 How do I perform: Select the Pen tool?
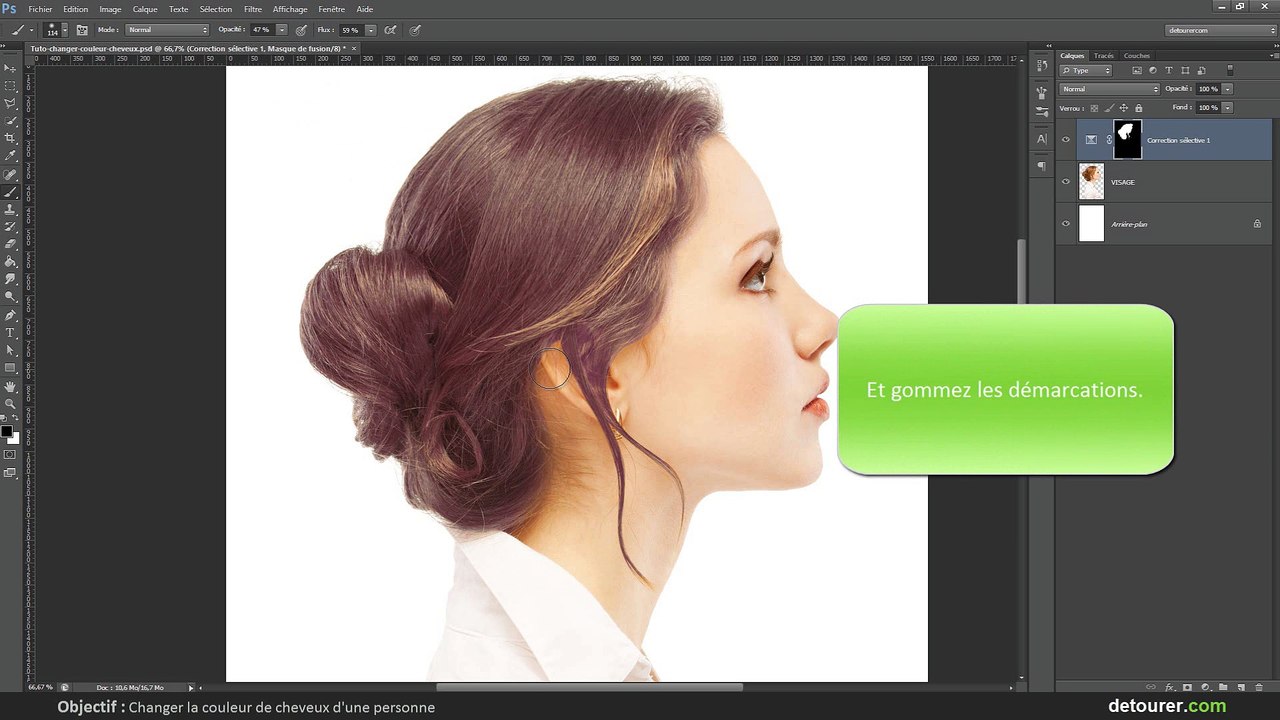point(11,315)
